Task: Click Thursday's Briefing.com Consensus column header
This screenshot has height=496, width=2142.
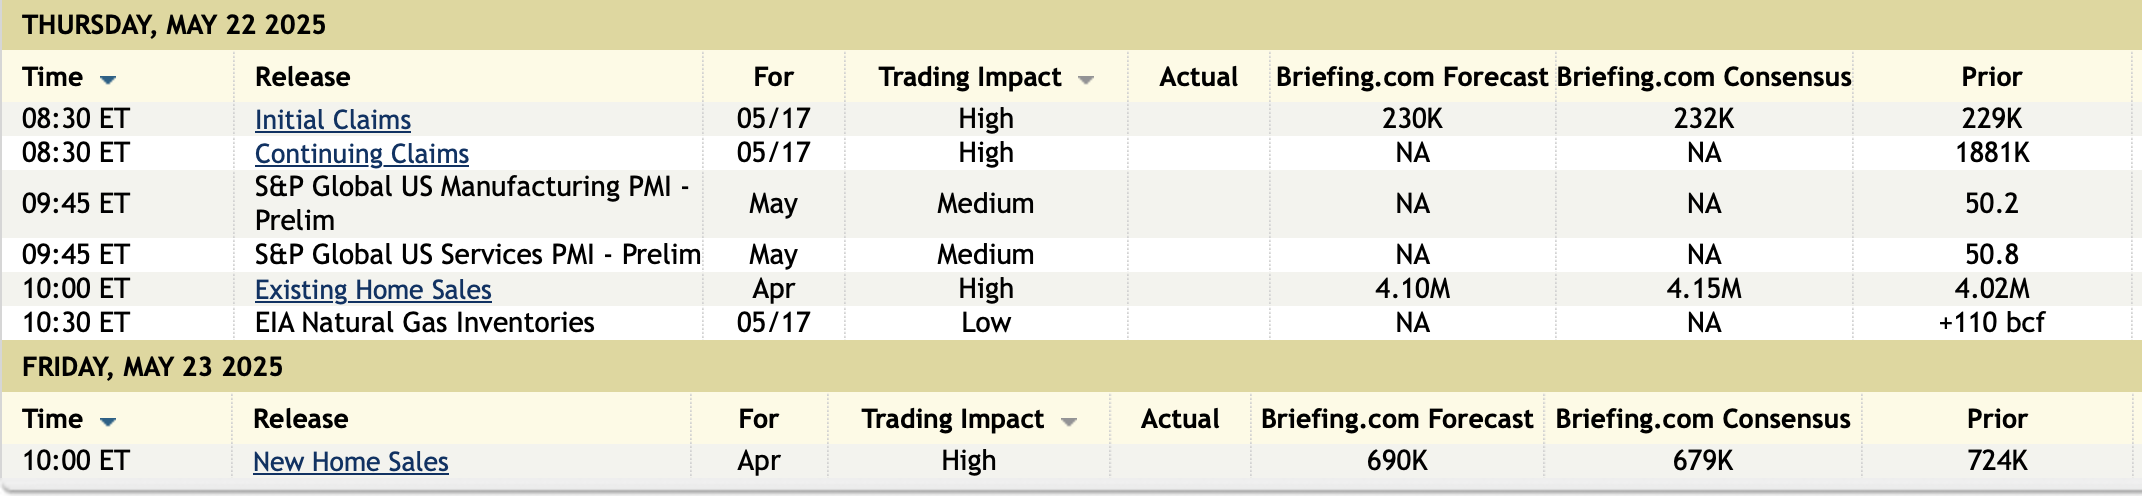Action: point(1703,77)
